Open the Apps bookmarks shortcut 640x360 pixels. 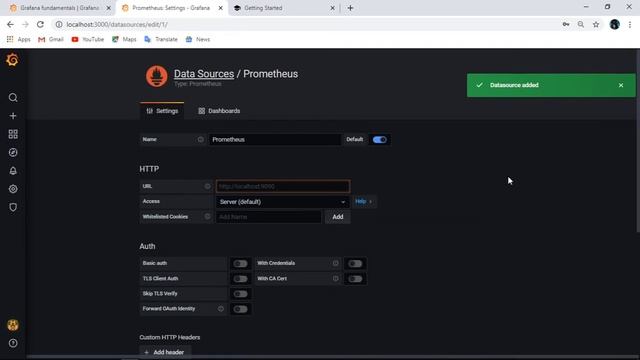click(18, 39)
